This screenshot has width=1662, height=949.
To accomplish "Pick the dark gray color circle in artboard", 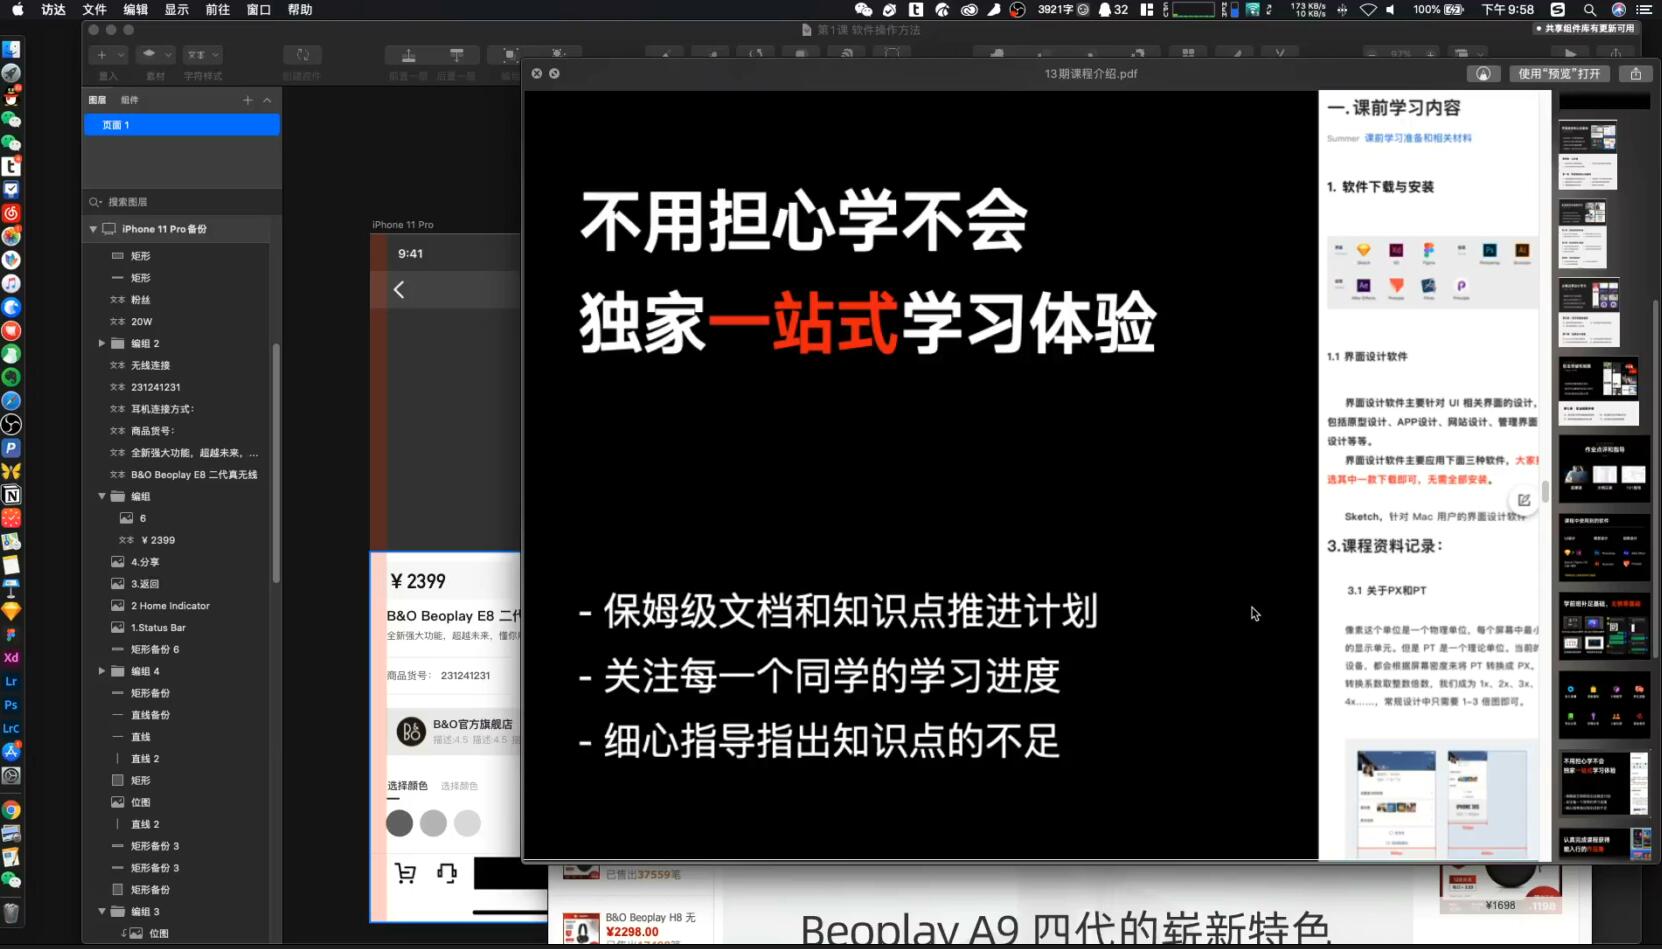I will [399, 823].
